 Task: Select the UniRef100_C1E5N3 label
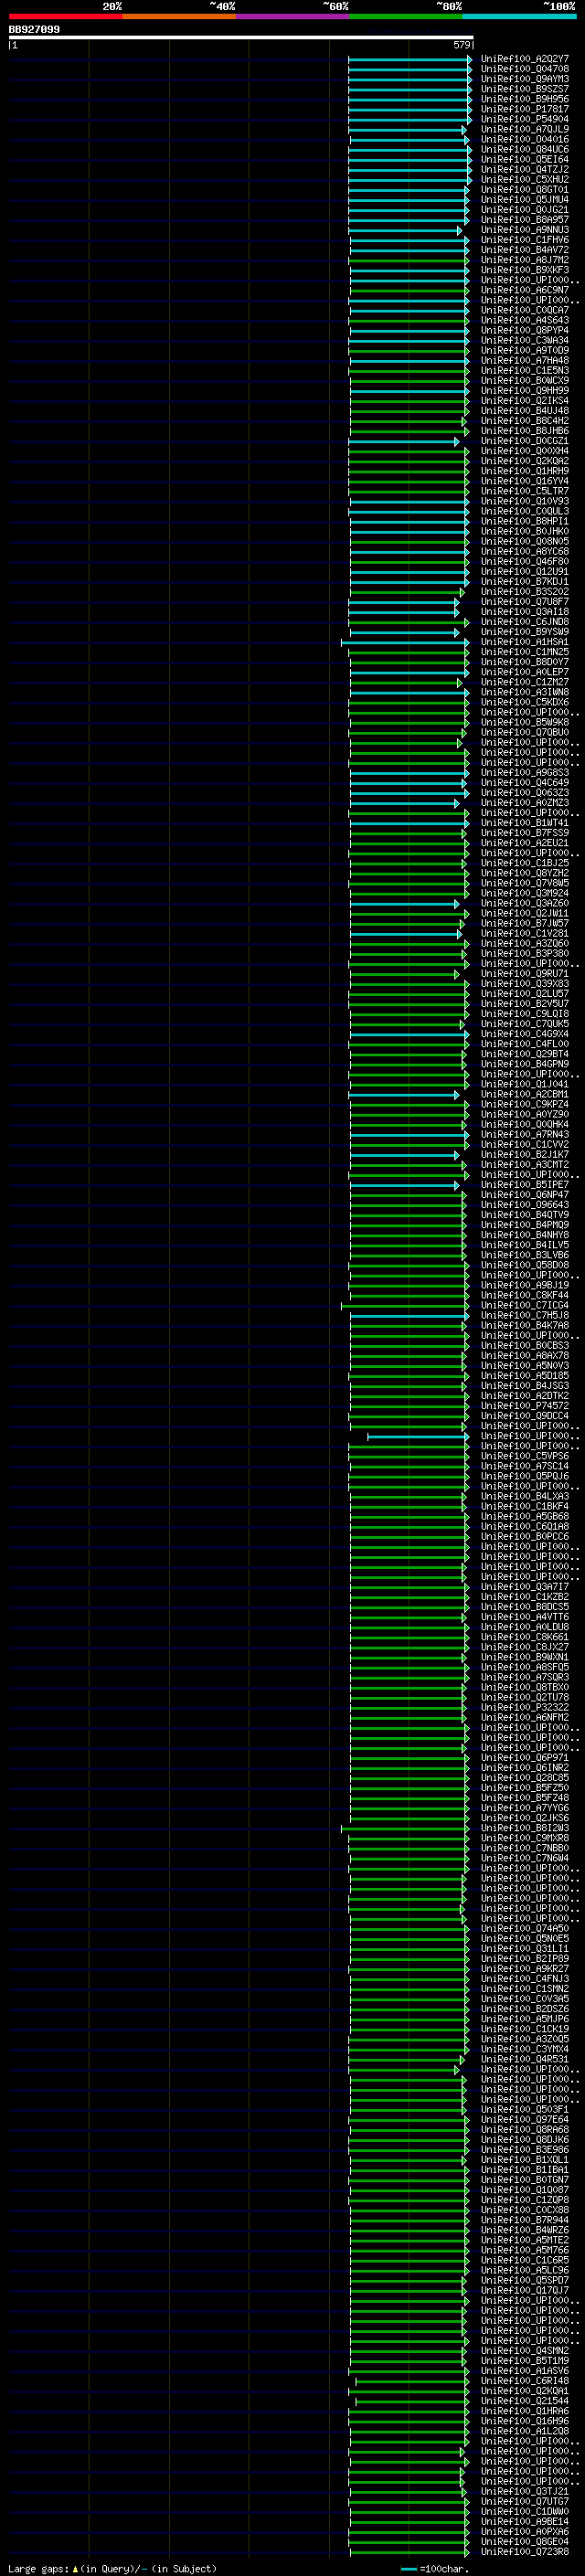pyautogui.click(x=524, y=370)
